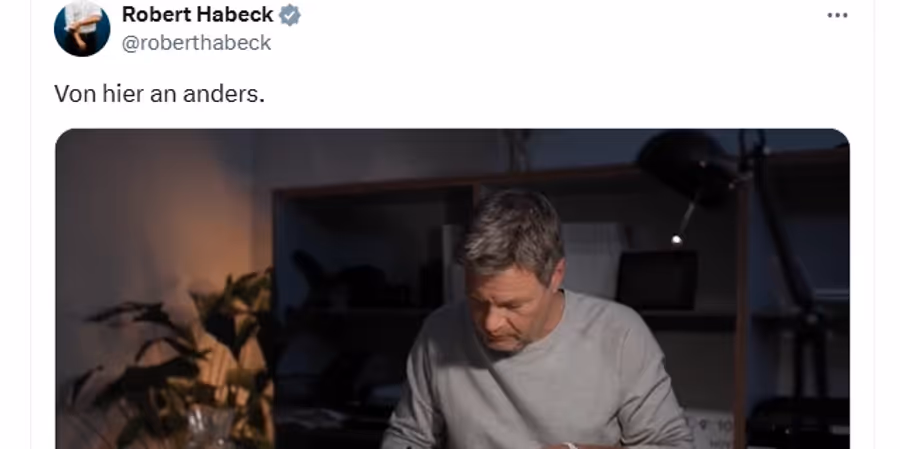Open the Robert Habeck display name link
The height and width of the screenshot is (449, 900).
coord(197,15)
